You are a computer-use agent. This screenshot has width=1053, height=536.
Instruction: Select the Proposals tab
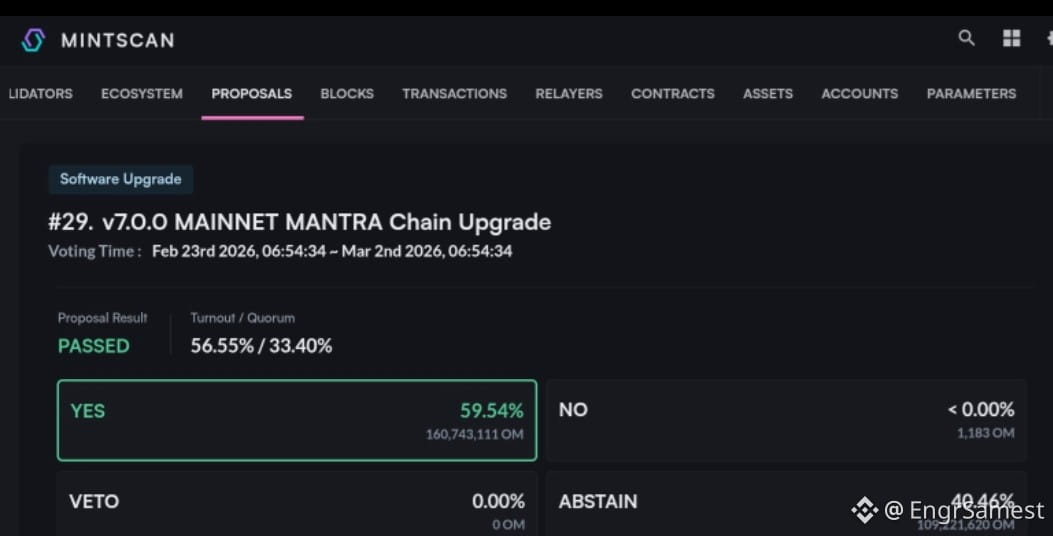pyautogui.click(x=252, y=94)
